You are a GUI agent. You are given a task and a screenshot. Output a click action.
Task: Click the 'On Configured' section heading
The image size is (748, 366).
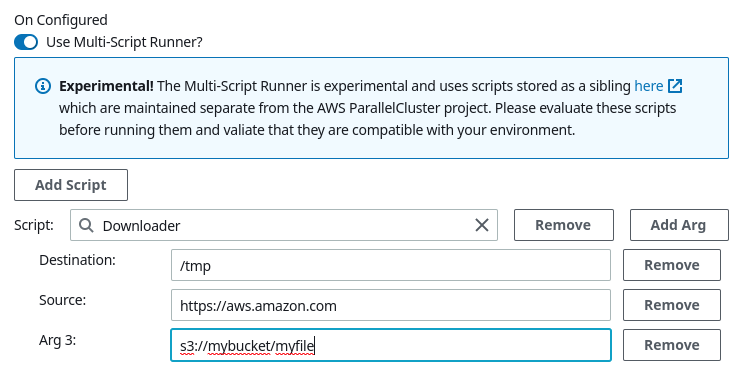point(61,21)
